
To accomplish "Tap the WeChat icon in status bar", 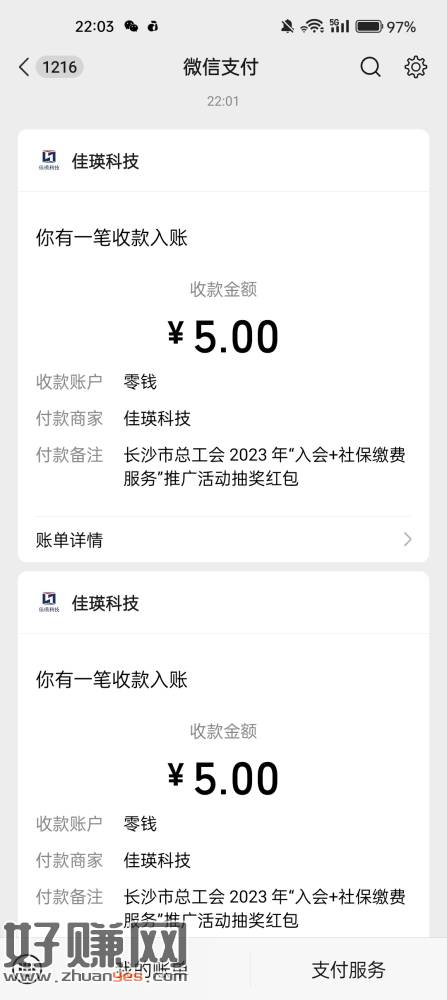I will (x=131, y=26).
